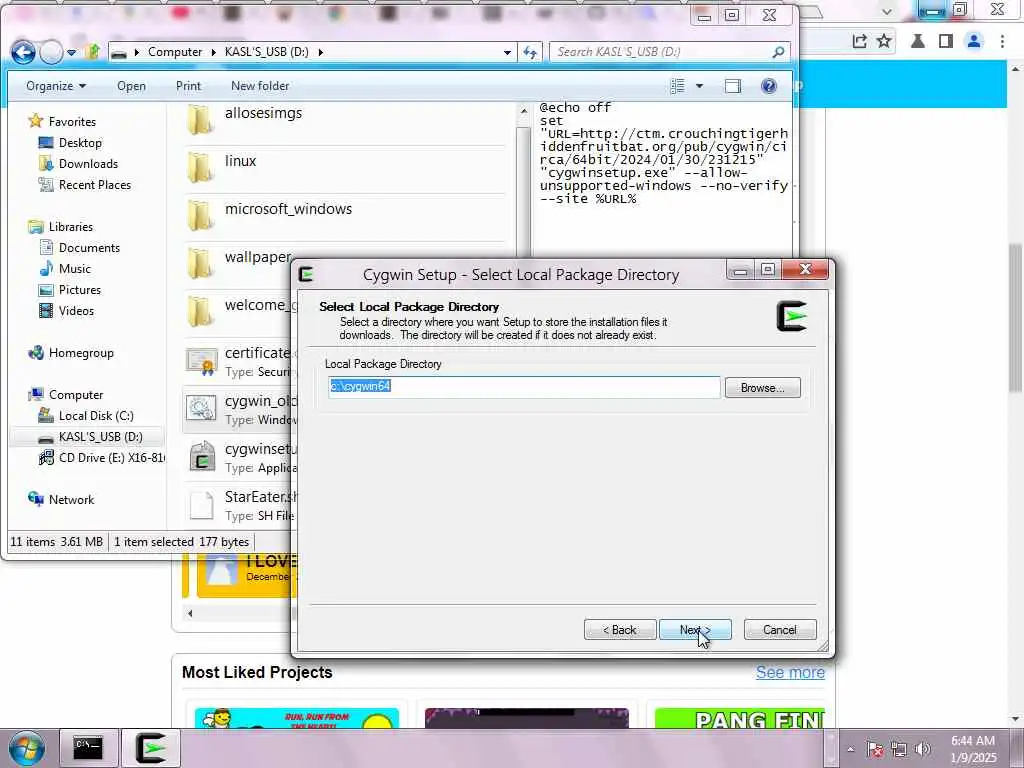Click the volume speaker tray icon
1024x768 pixels.
pyautogui.click(x=923, y=749)
